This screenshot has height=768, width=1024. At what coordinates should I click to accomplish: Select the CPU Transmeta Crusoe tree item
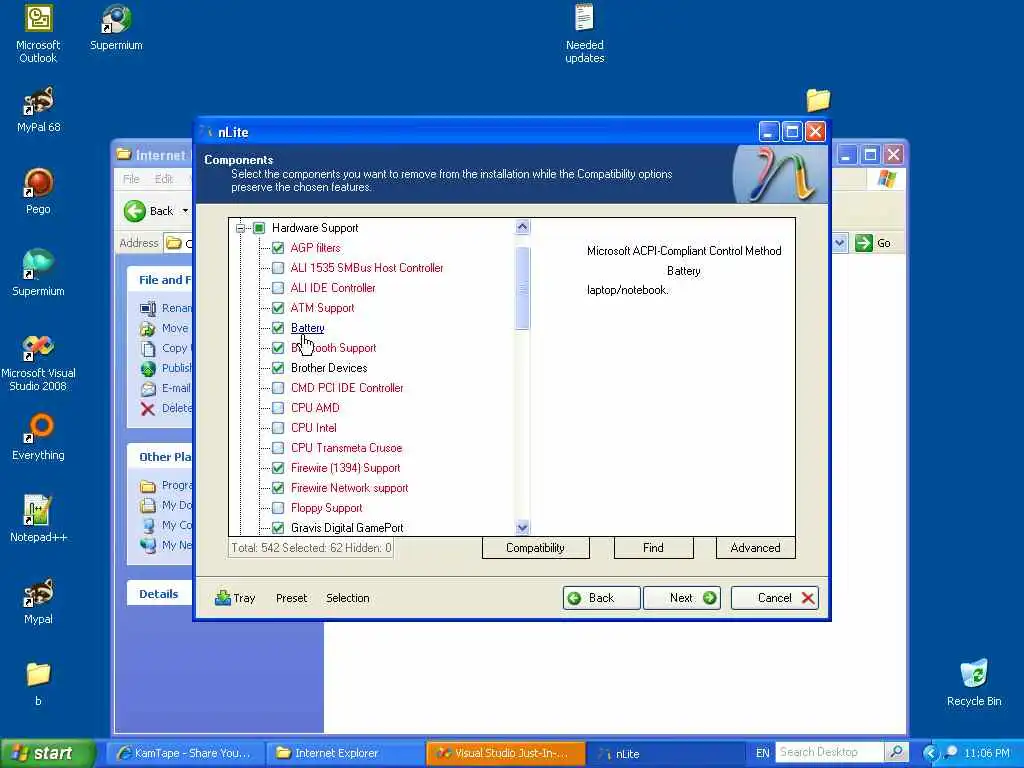point(346,448)
